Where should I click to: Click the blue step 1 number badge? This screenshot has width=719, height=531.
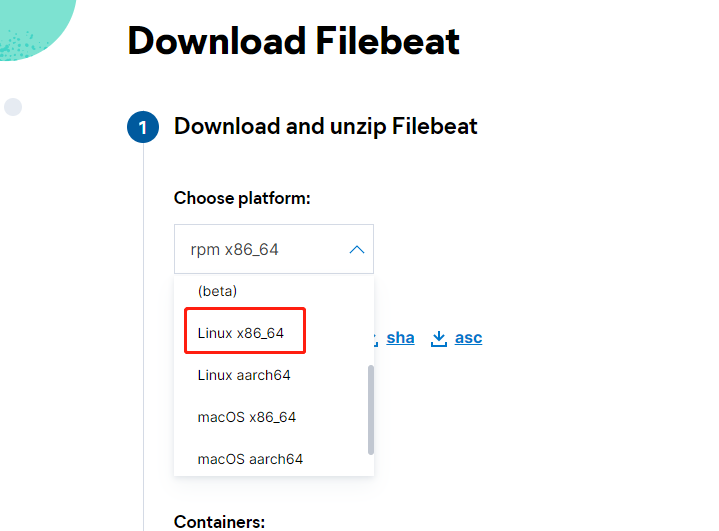(x=143, y=128)
